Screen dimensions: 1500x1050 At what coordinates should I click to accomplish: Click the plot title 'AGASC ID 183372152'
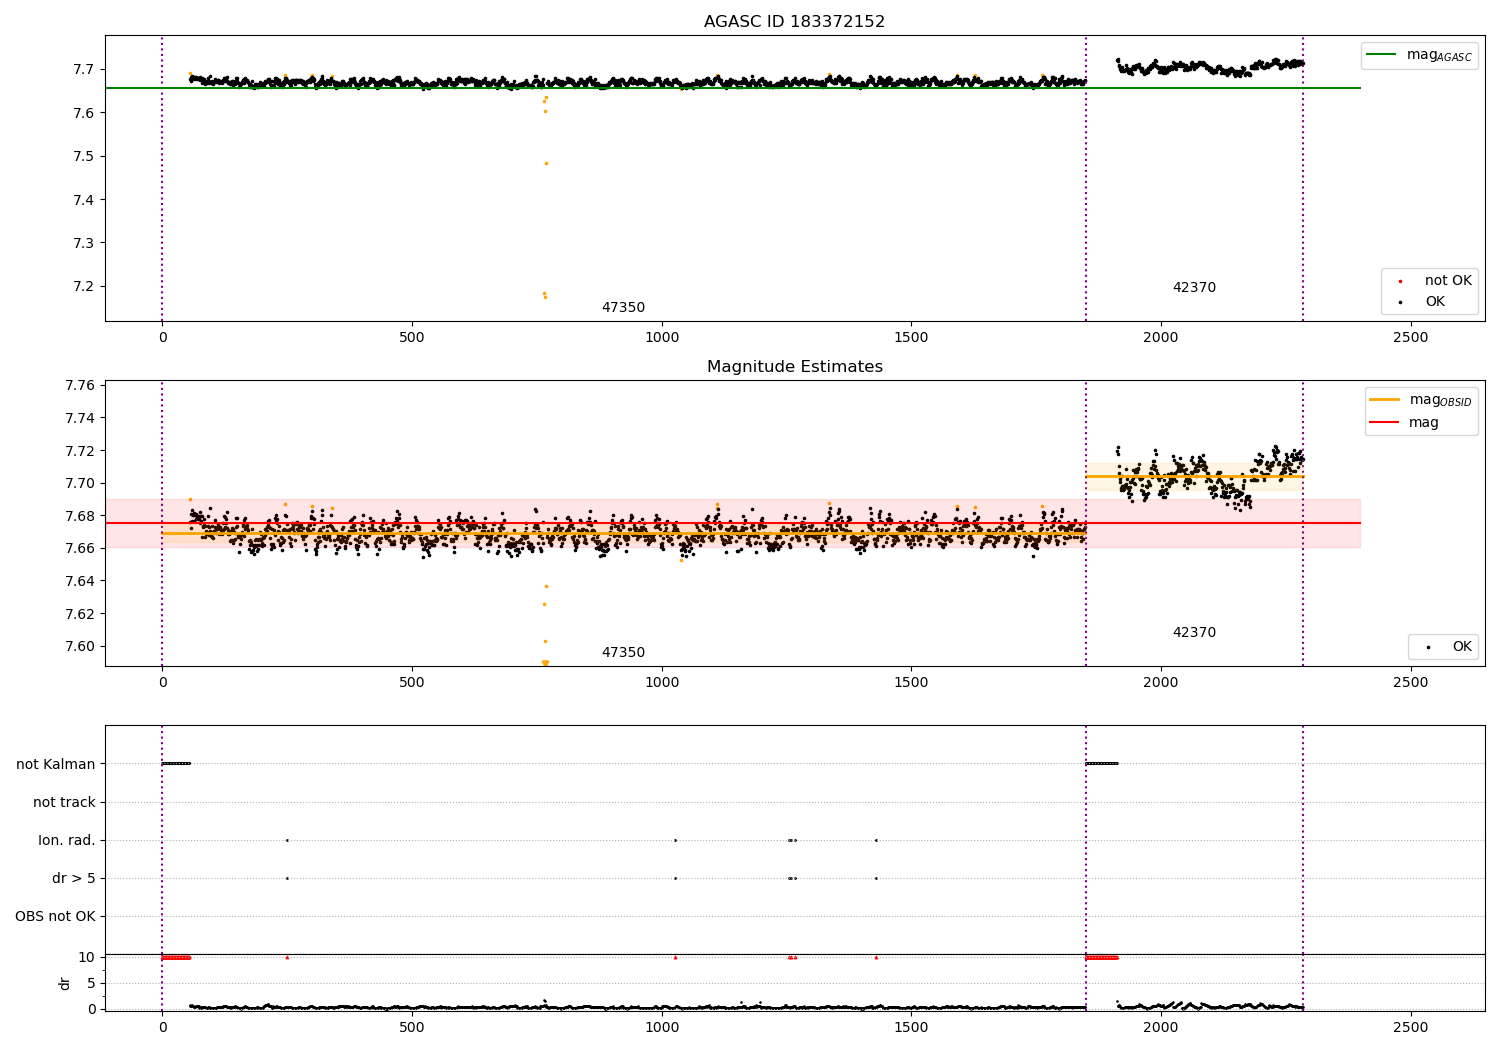click(794, 22)
